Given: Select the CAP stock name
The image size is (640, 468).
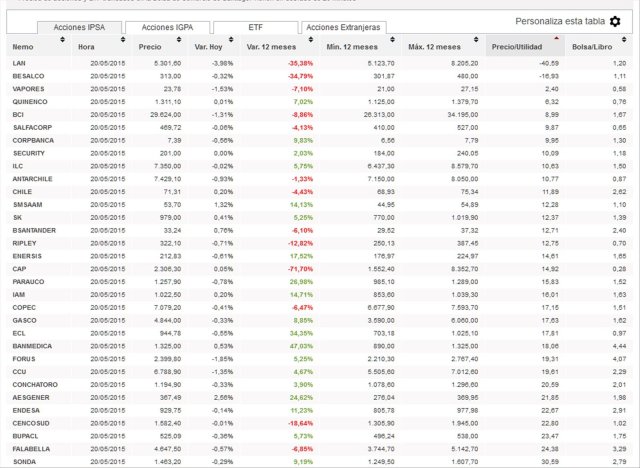Looking at the screenshot, I should tap(19, 269).
